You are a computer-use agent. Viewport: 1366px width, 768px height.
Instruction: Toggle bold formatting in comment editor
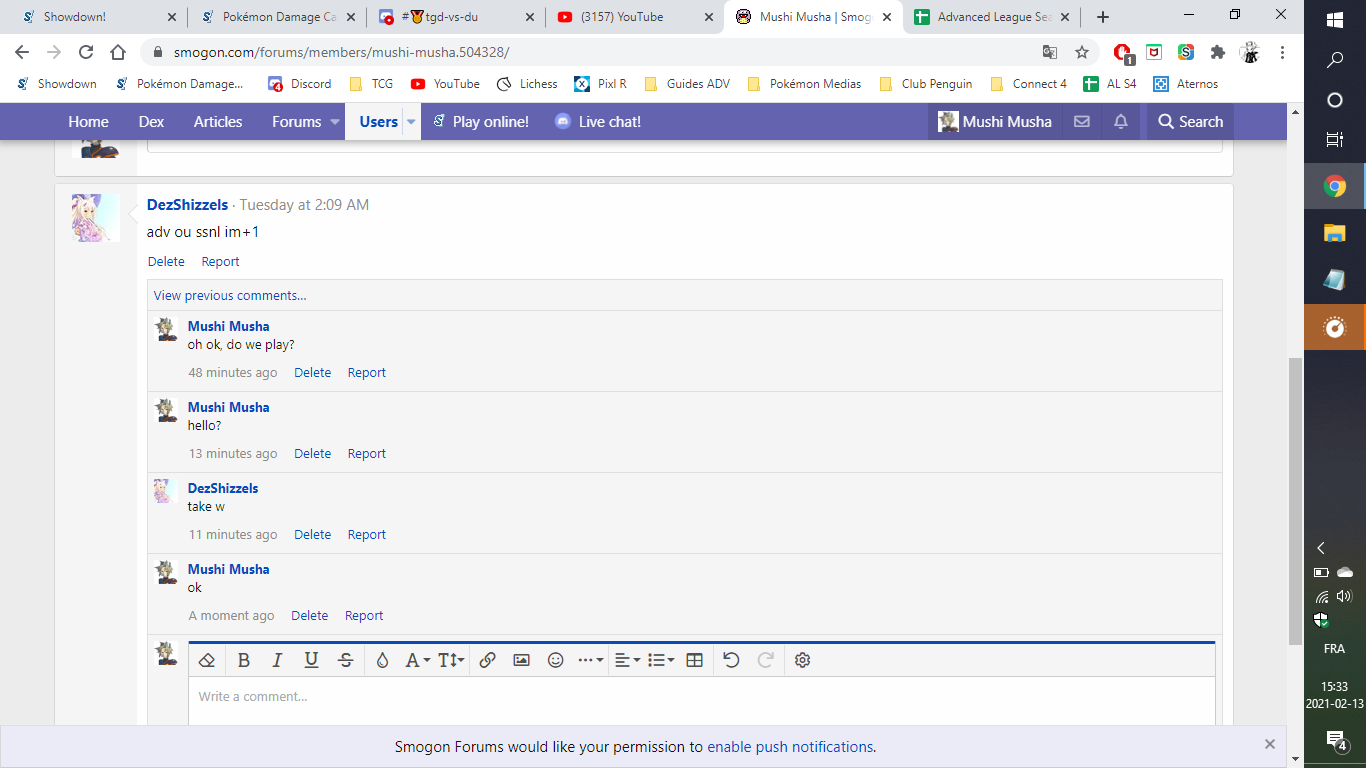click(x=244, y=660)
